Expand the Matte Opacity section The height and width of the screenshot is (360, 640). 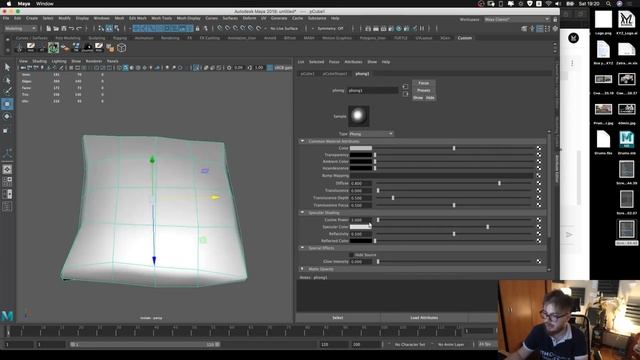point(302,269)
